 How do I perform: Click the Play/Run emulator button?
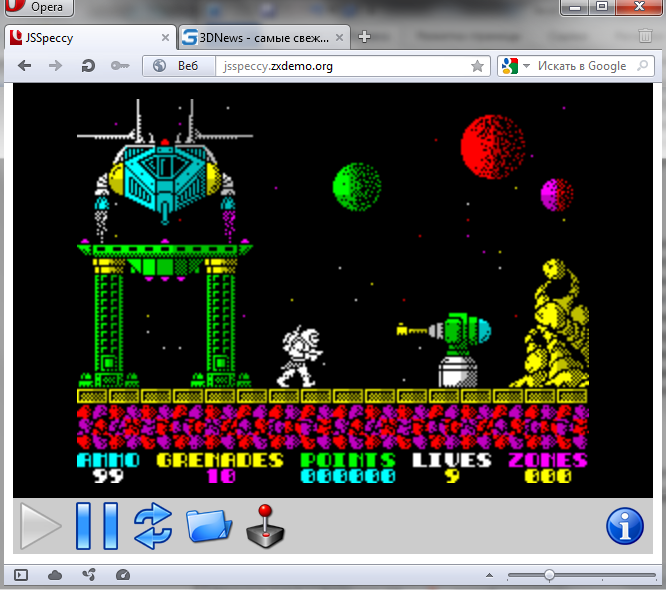(40, 525)
